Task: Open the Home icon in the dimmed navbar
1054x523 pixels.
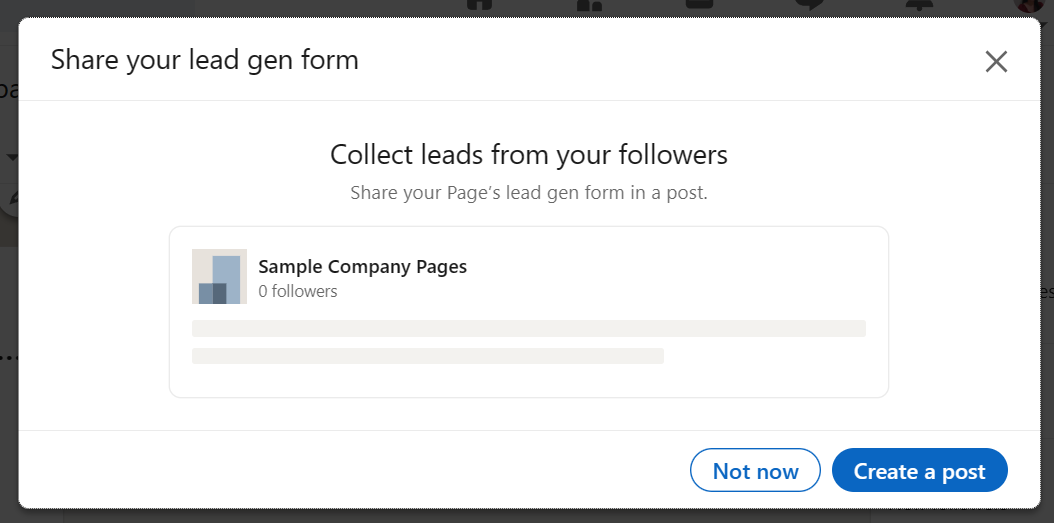Action: [x=479, y=5]
